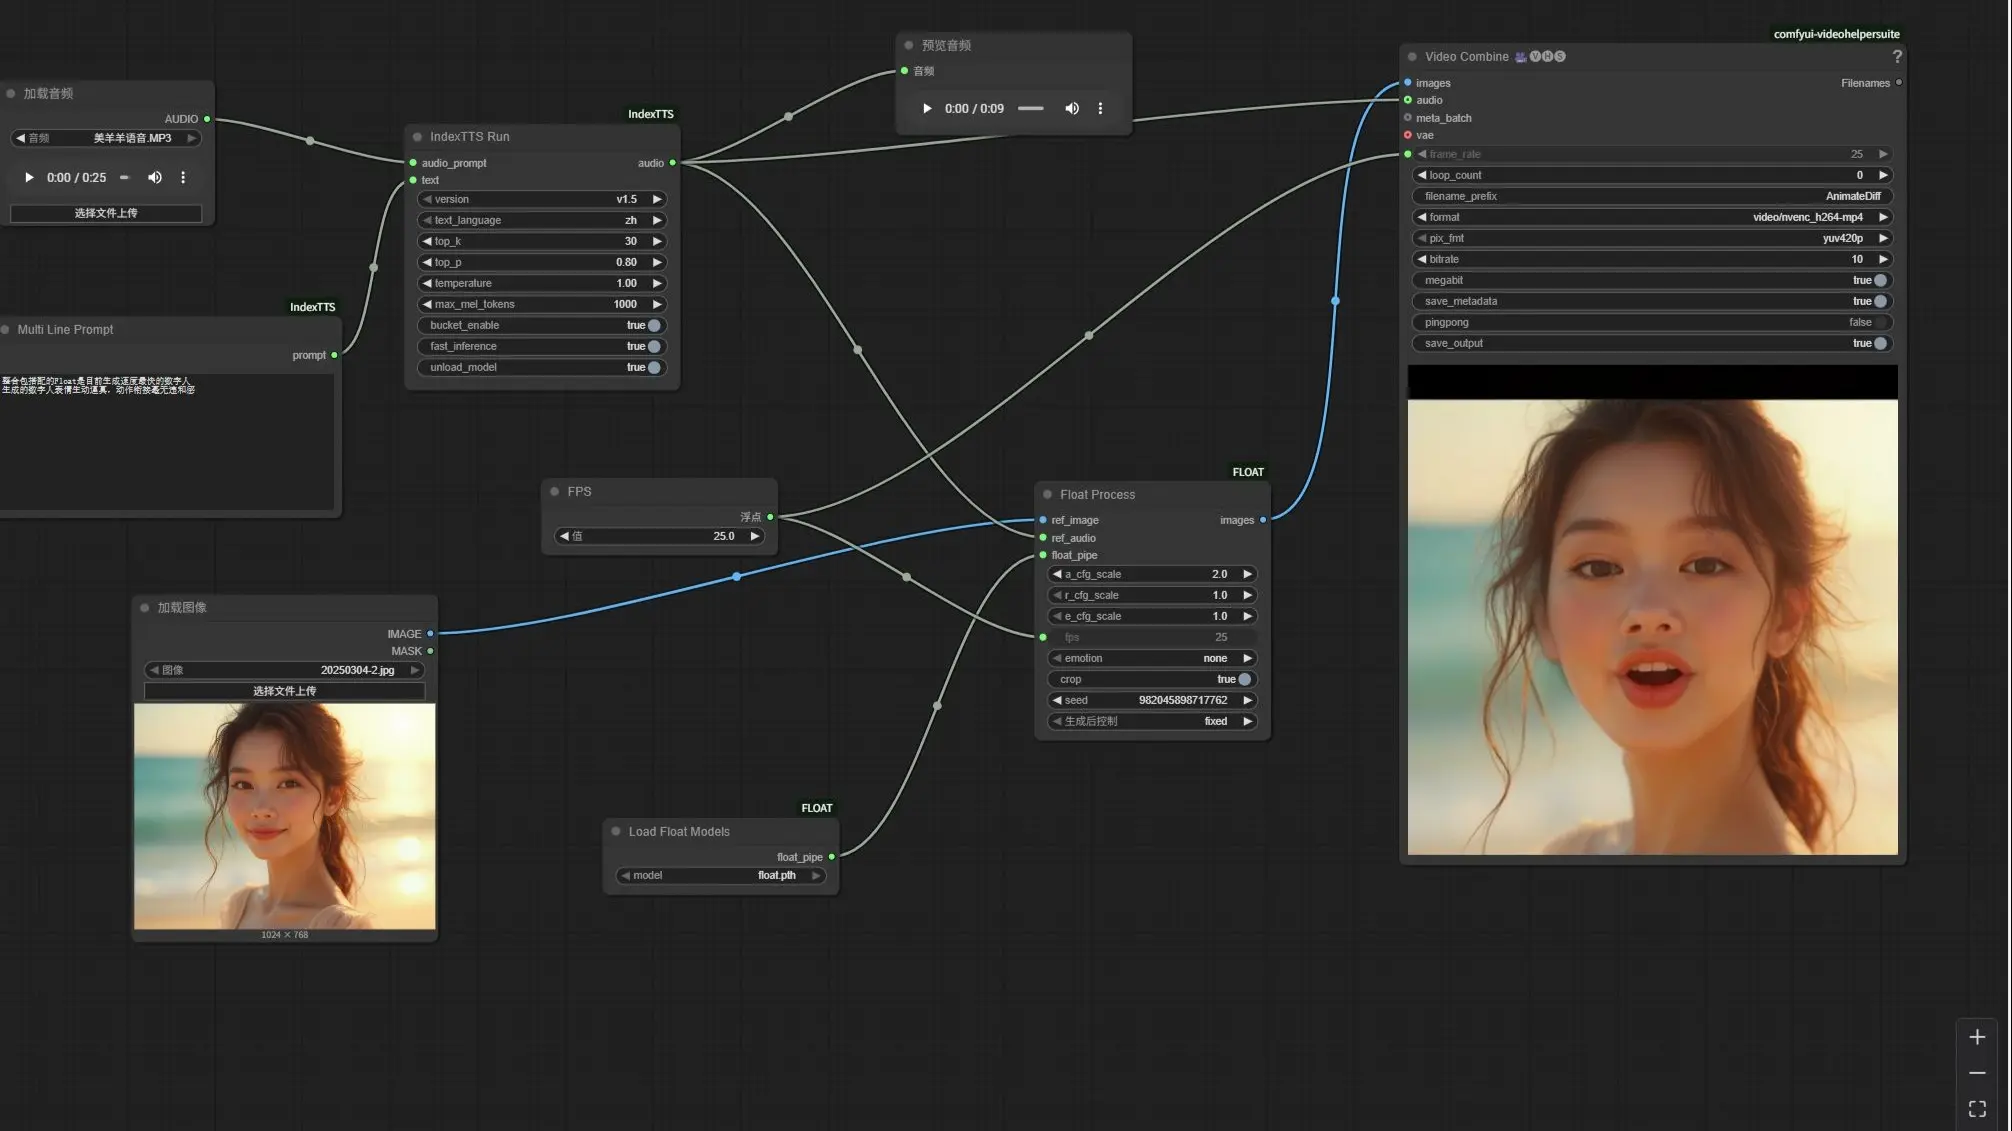Click the 加载音频 volume speaker icon
Viewport: 2012px width, 1131px height.
(x=154, y=178)
